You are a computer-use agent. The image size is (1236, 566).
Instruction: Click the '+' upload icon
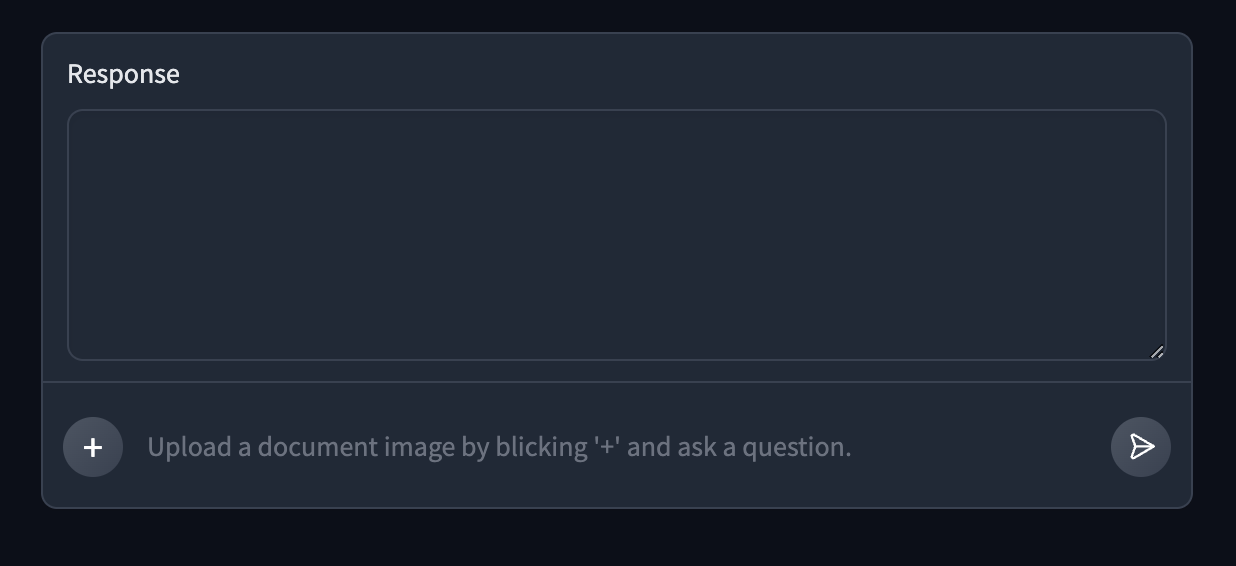(93, 447)
